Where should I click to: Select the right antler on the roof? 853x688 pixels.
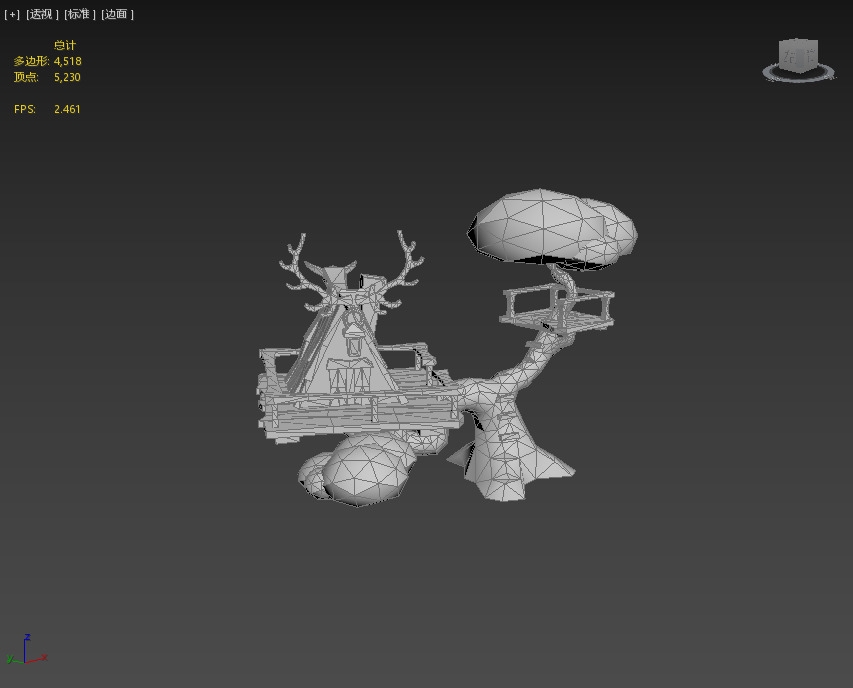point(403,268)
